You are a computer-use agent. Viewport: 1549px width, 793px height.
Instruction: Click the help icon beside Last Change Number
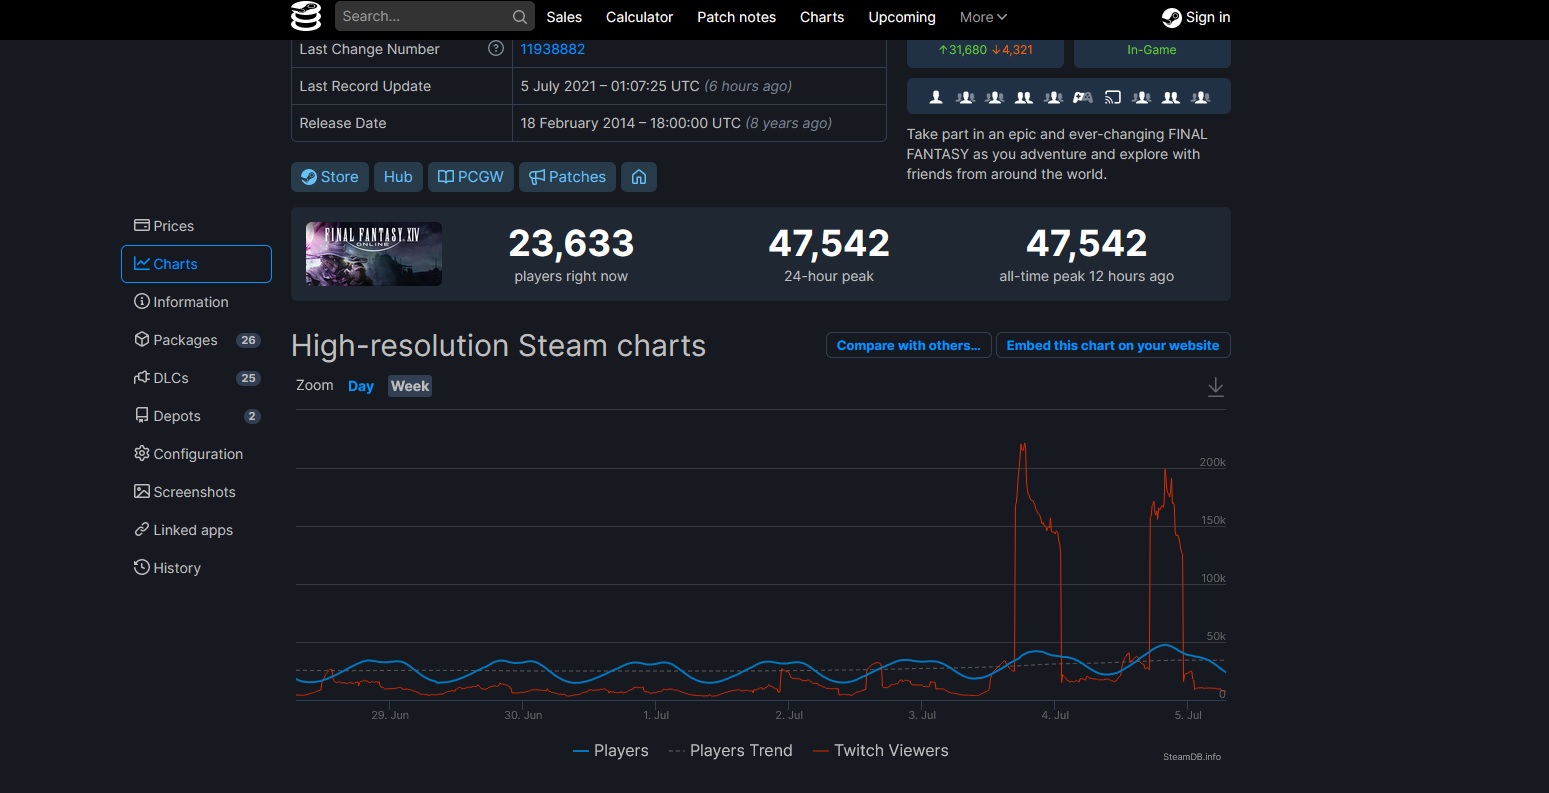click(495, 48)
